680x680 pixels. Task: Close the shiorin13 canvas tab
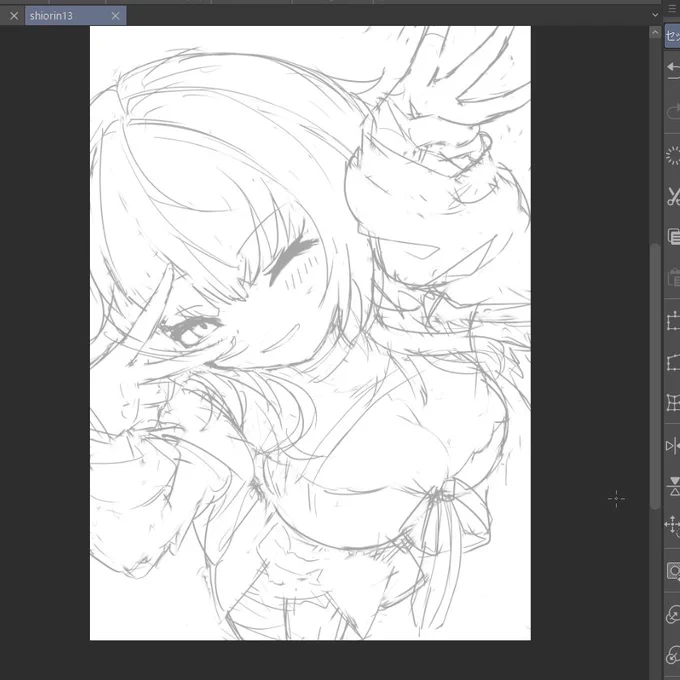coord(115,16)
